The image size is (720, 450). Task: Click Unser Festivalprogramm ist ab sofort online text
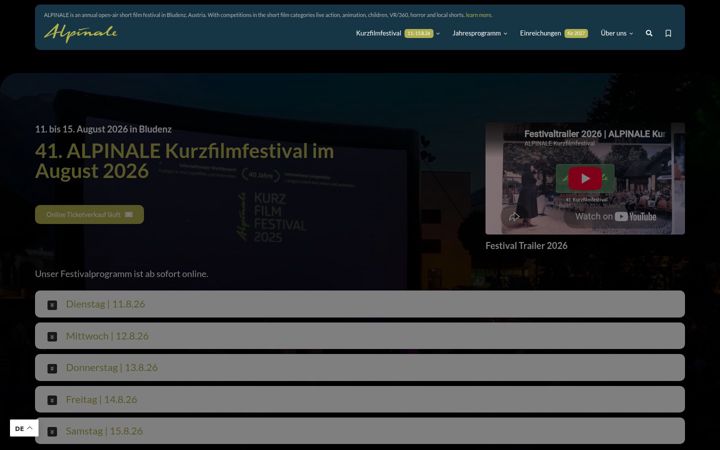(122, 274)
